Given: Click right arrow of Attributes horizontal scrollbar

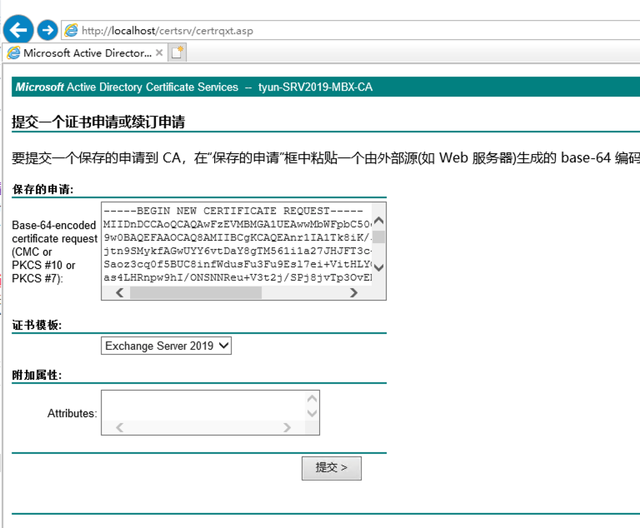Looking at the screenshot, I should (287, 427).
